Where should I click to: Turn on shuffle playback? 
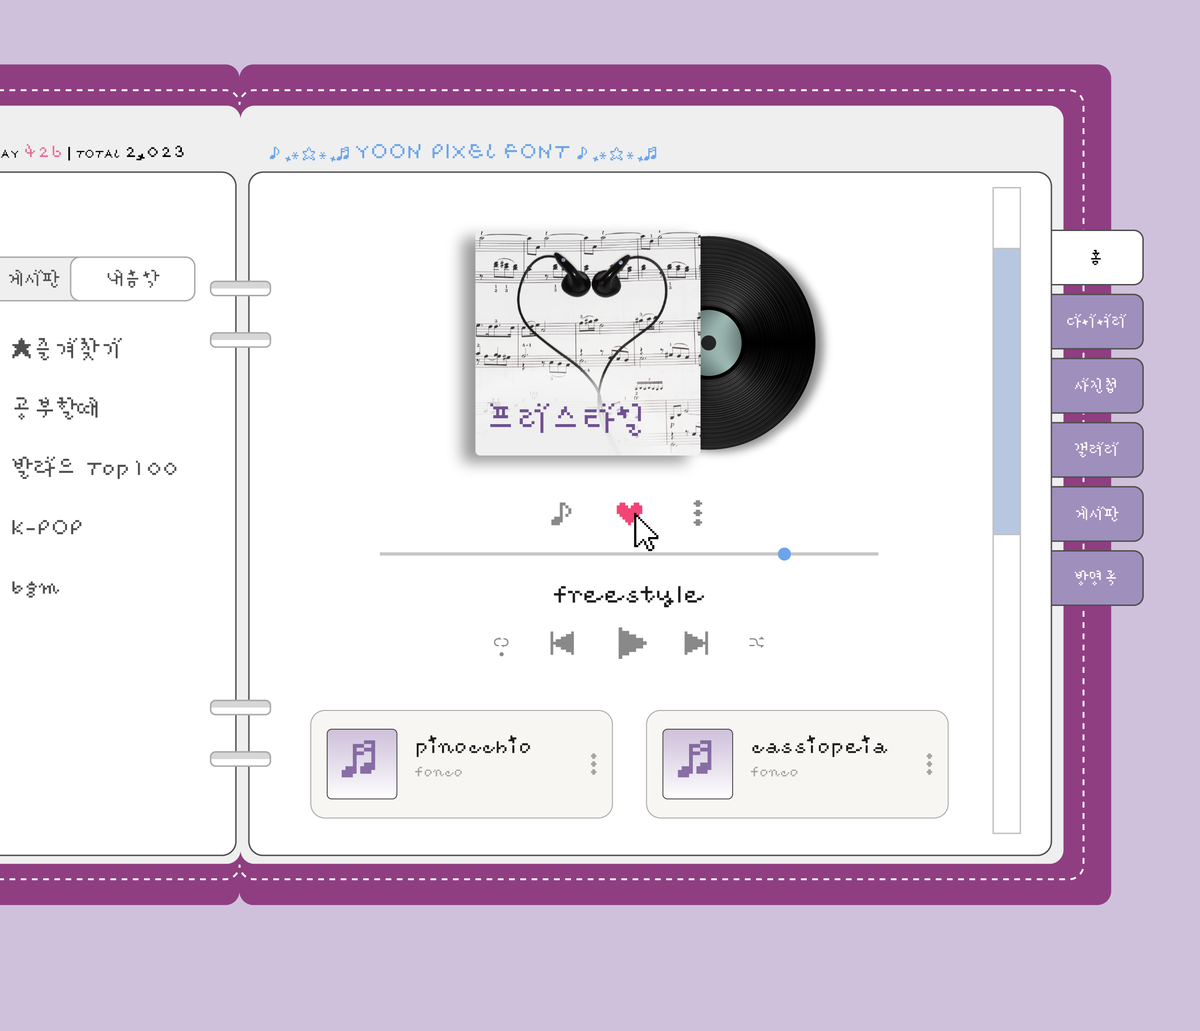coord(757,643)
